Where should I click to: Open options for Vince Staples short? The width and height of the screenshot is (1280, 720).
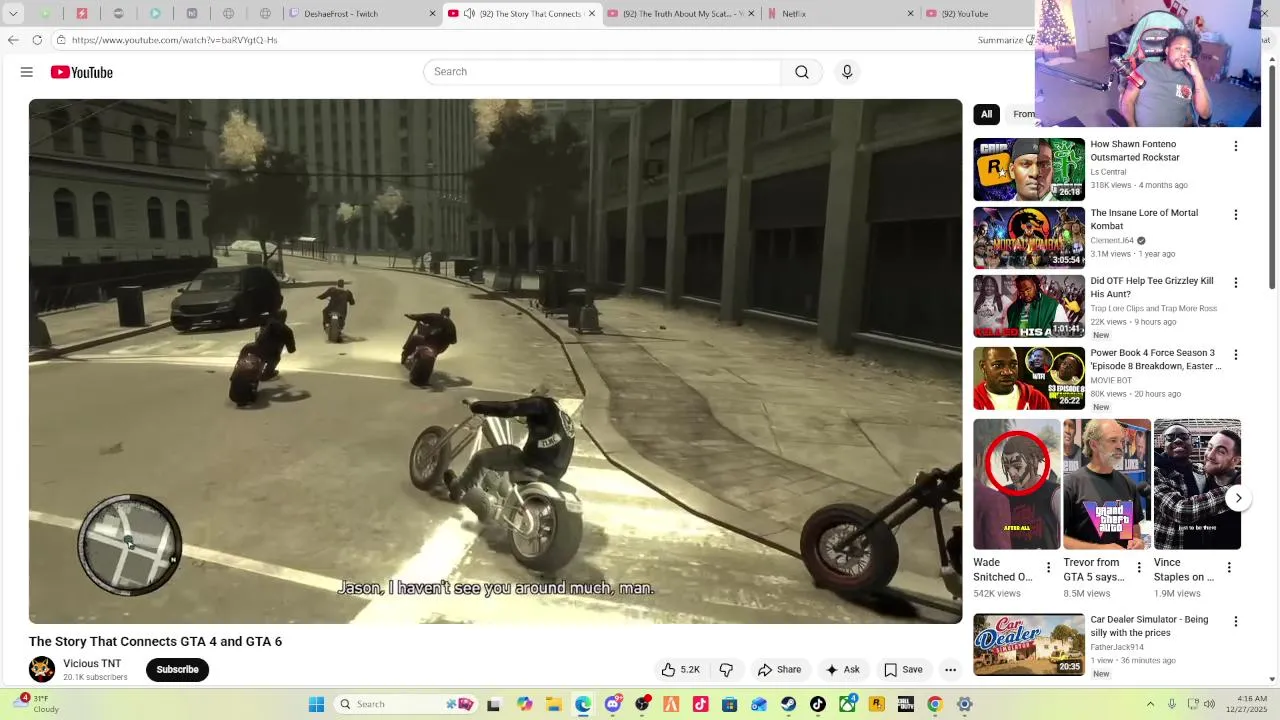click(x=1229, y=568)
